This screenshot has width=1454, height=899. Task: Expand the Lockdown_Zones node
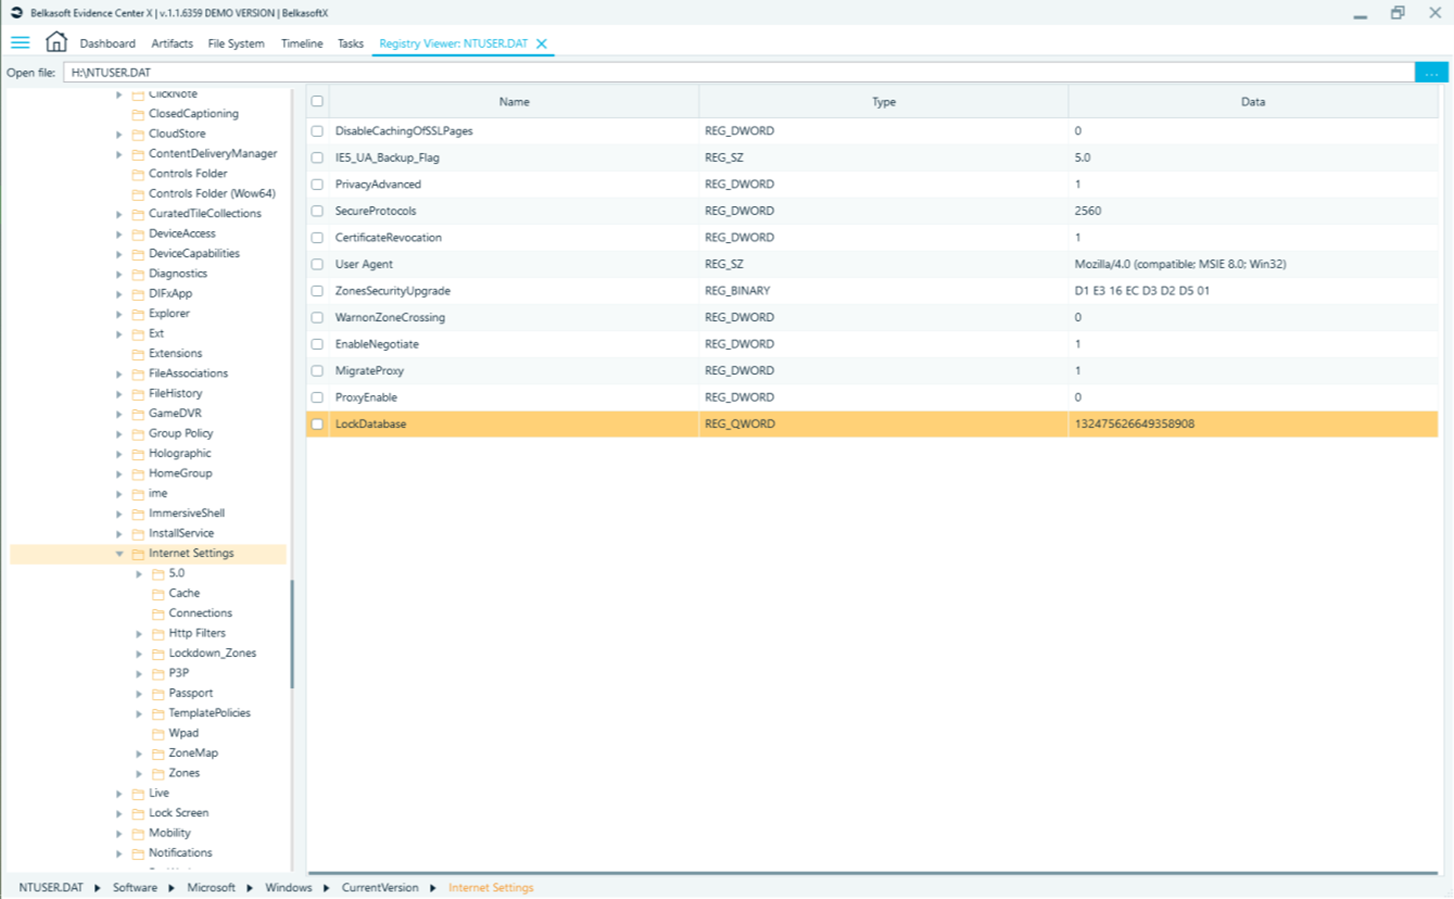(139, 654)
